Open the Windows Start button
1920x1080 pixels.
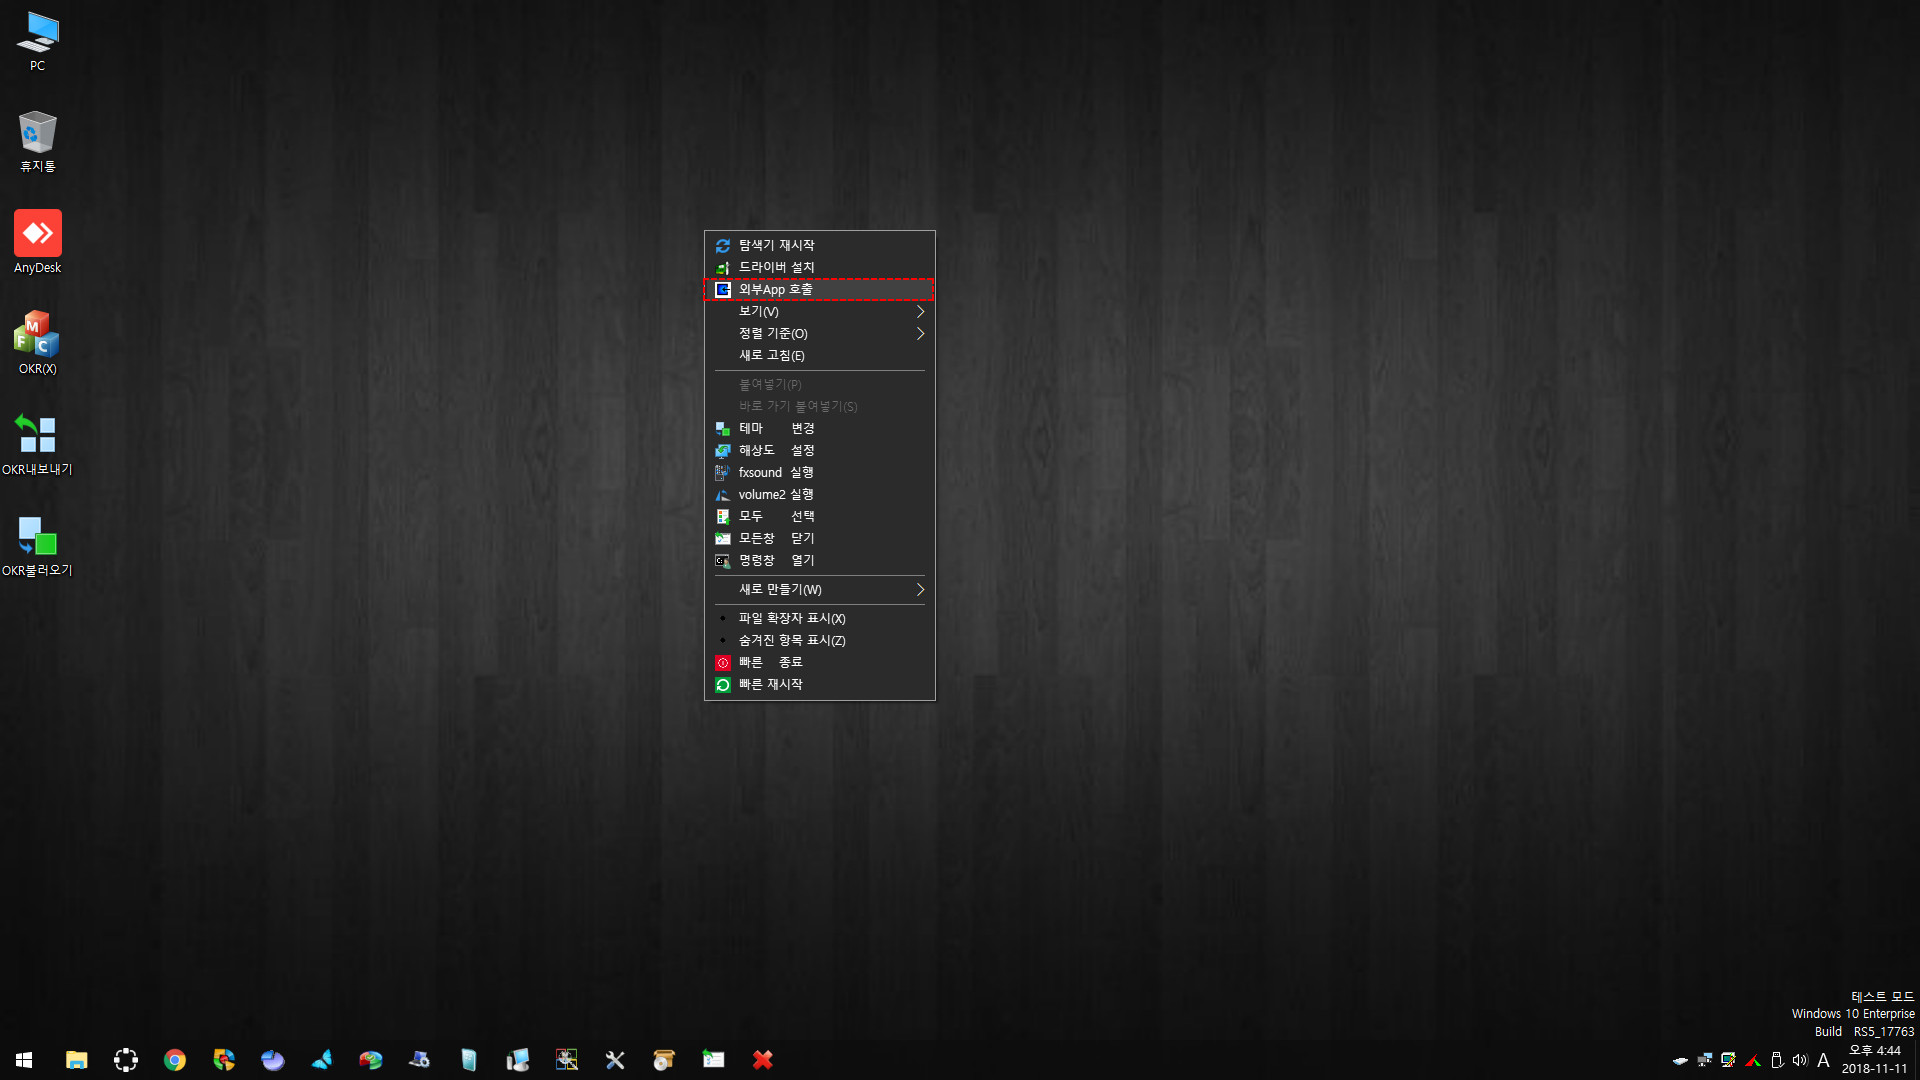[24, 1060]
